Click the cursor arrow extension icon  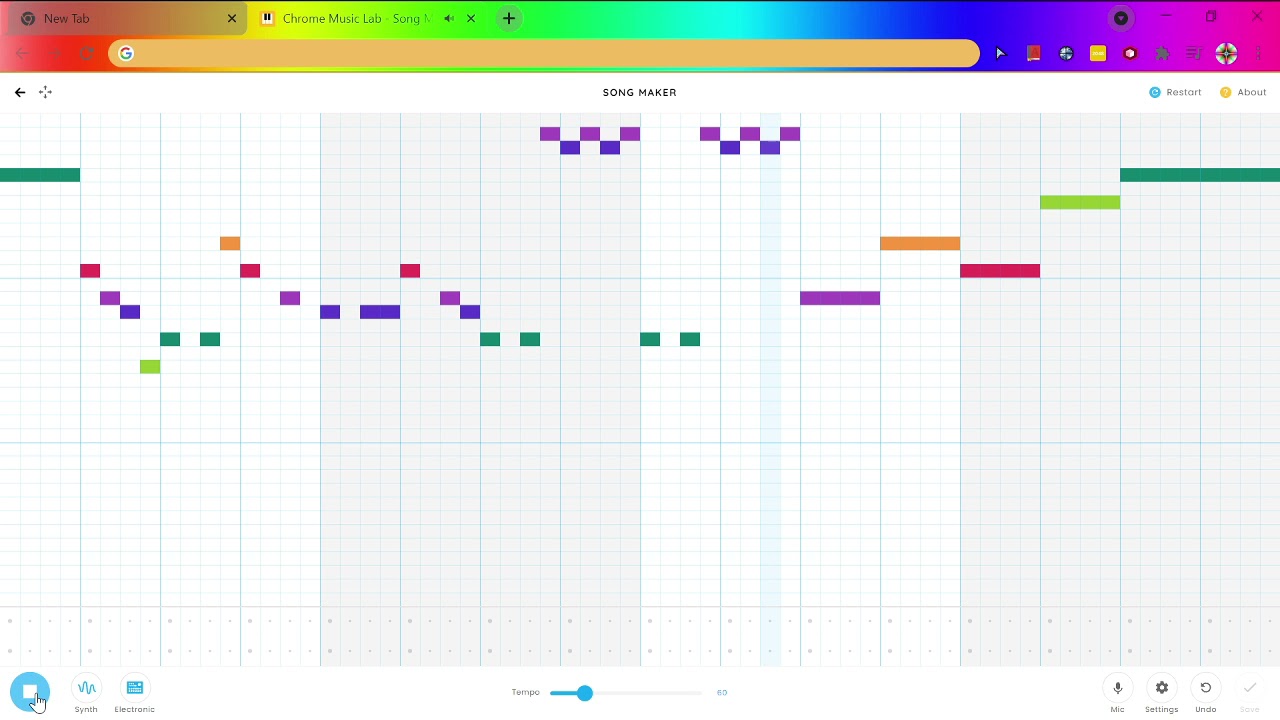(1001, 53)
